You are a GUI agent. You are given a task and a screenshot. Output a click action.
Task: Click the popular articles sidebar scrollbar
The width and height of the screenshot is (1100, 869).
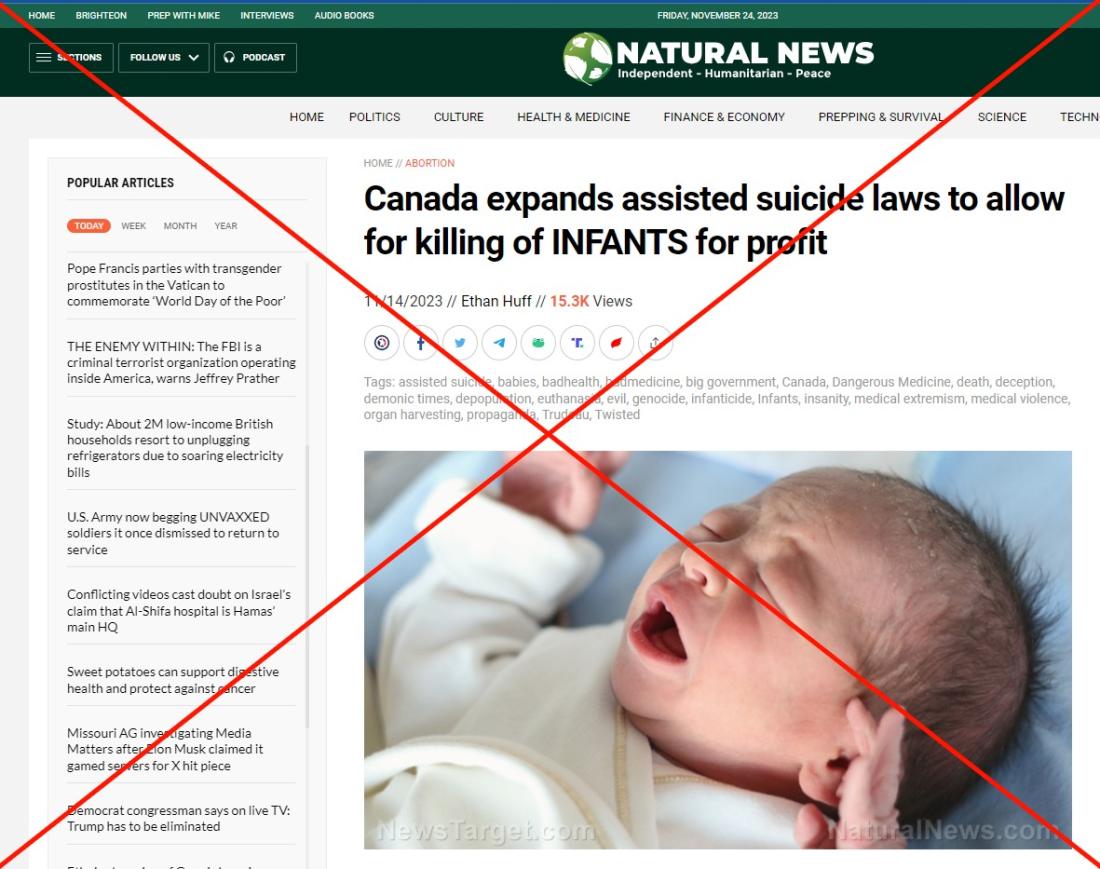click(x=307, y=586)
